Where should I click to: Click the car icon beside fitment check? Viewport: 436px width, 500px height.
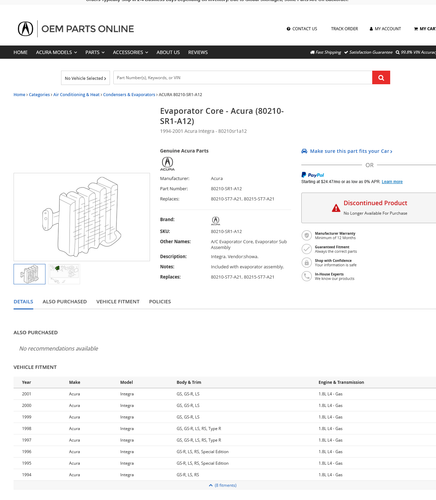[304, 151]
